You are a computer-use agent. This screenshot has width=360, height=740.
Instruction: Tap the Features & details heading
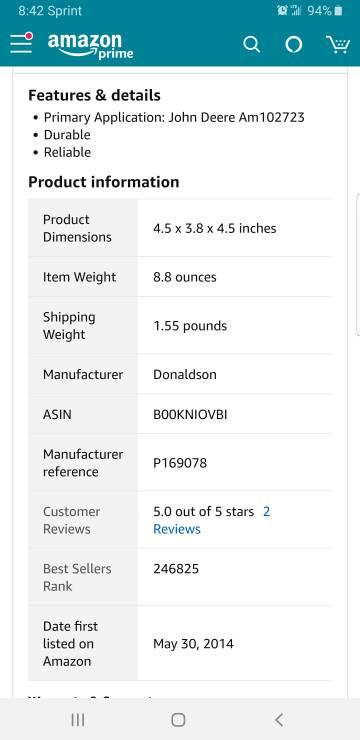pyautogui.click(x=94, y=95)
